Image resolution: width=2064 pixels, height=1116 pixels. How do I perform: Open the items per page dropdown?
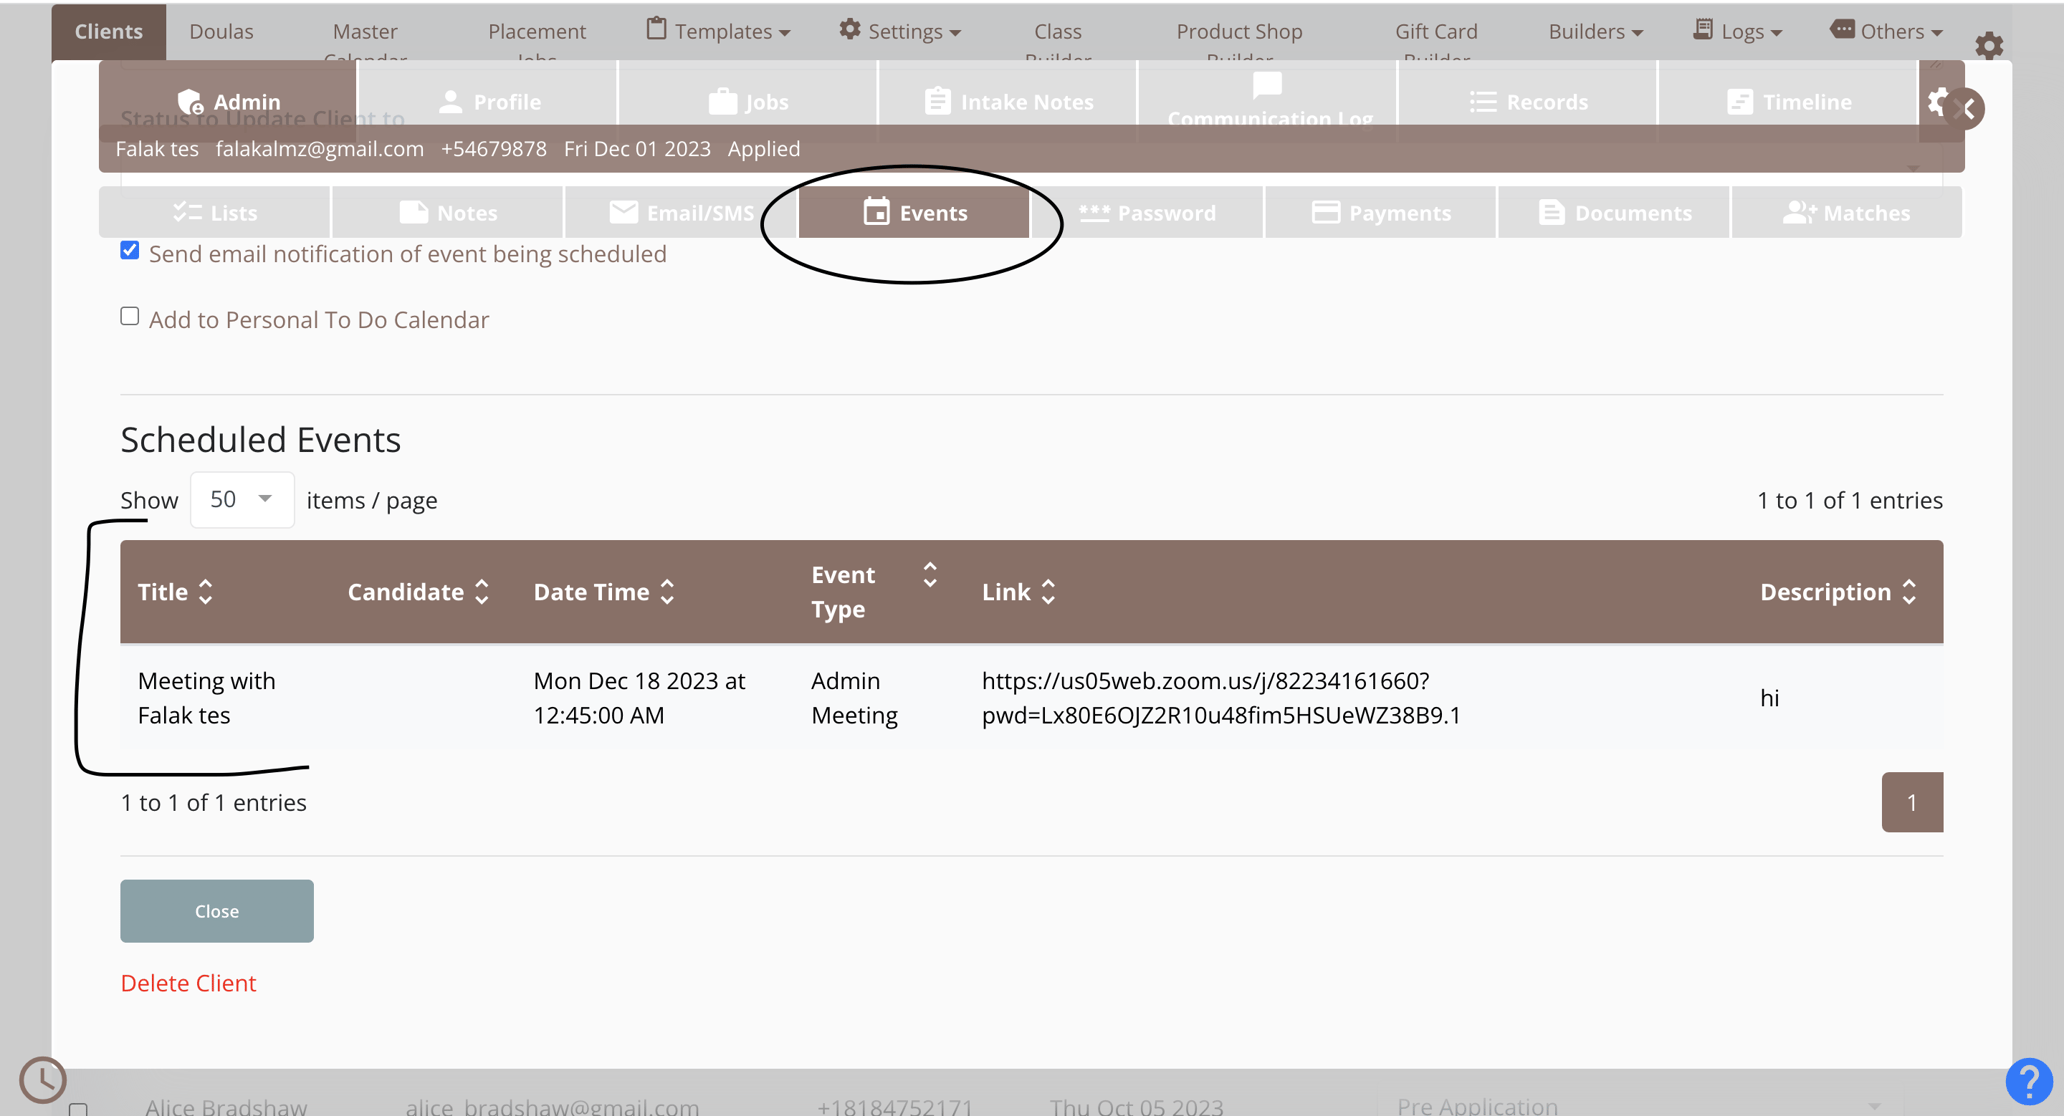point(241,499)
